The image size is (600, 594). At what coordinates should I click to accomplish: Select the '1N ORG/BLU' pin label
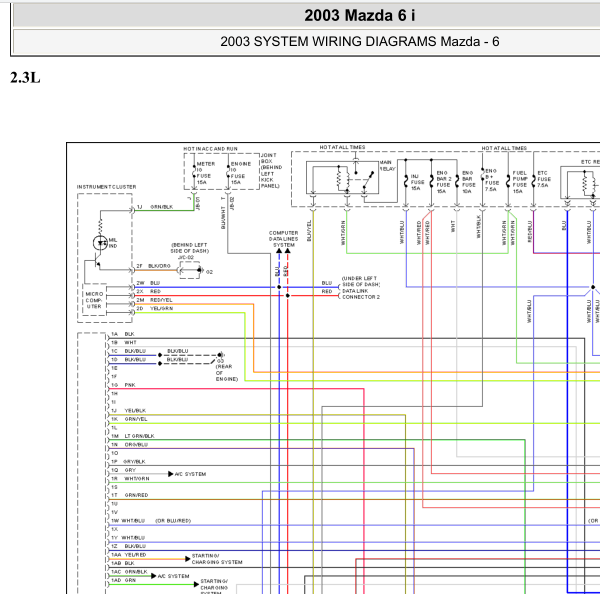pos(129,444)
